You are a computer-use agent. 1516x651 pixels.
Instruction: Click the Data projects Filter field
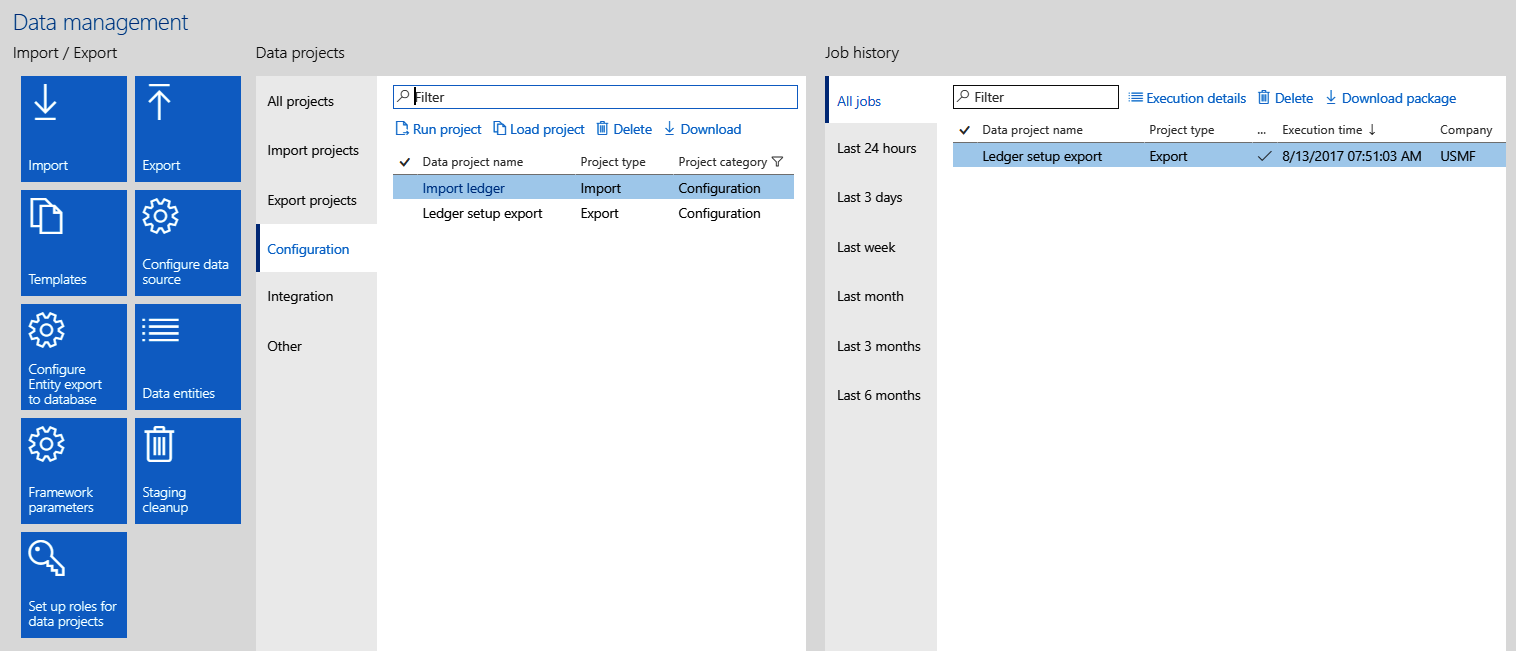pos(600,97)
